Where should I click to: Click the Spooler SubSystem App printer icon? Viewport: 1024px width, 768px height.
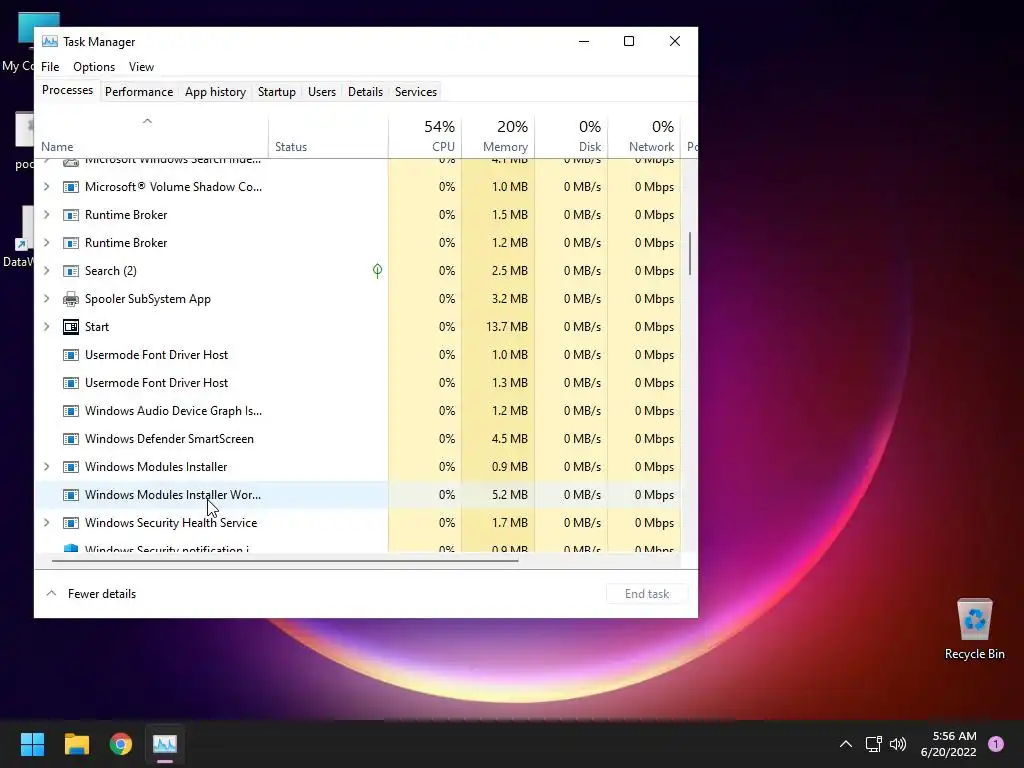coord(71,299)
